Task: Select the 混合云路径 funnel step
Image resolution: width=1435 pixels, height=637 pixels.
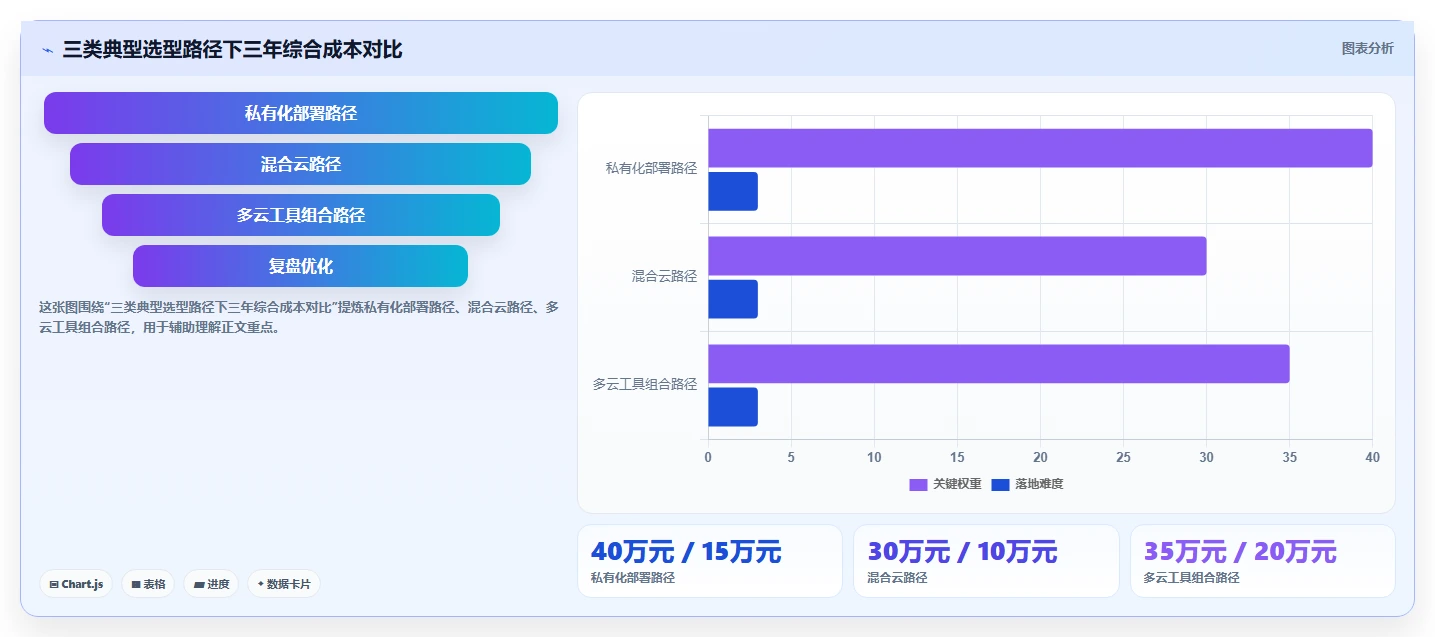Action: pyautogui.click(x=300, y=164)
